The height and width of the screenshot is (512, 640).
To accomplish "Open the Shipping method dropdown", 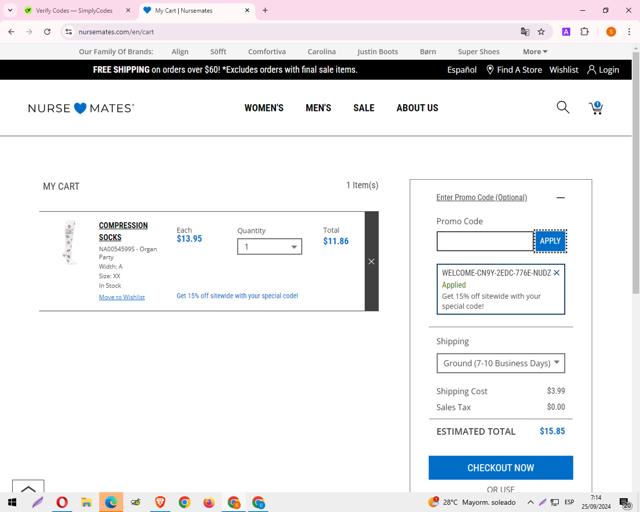I will tap(501, 363).
